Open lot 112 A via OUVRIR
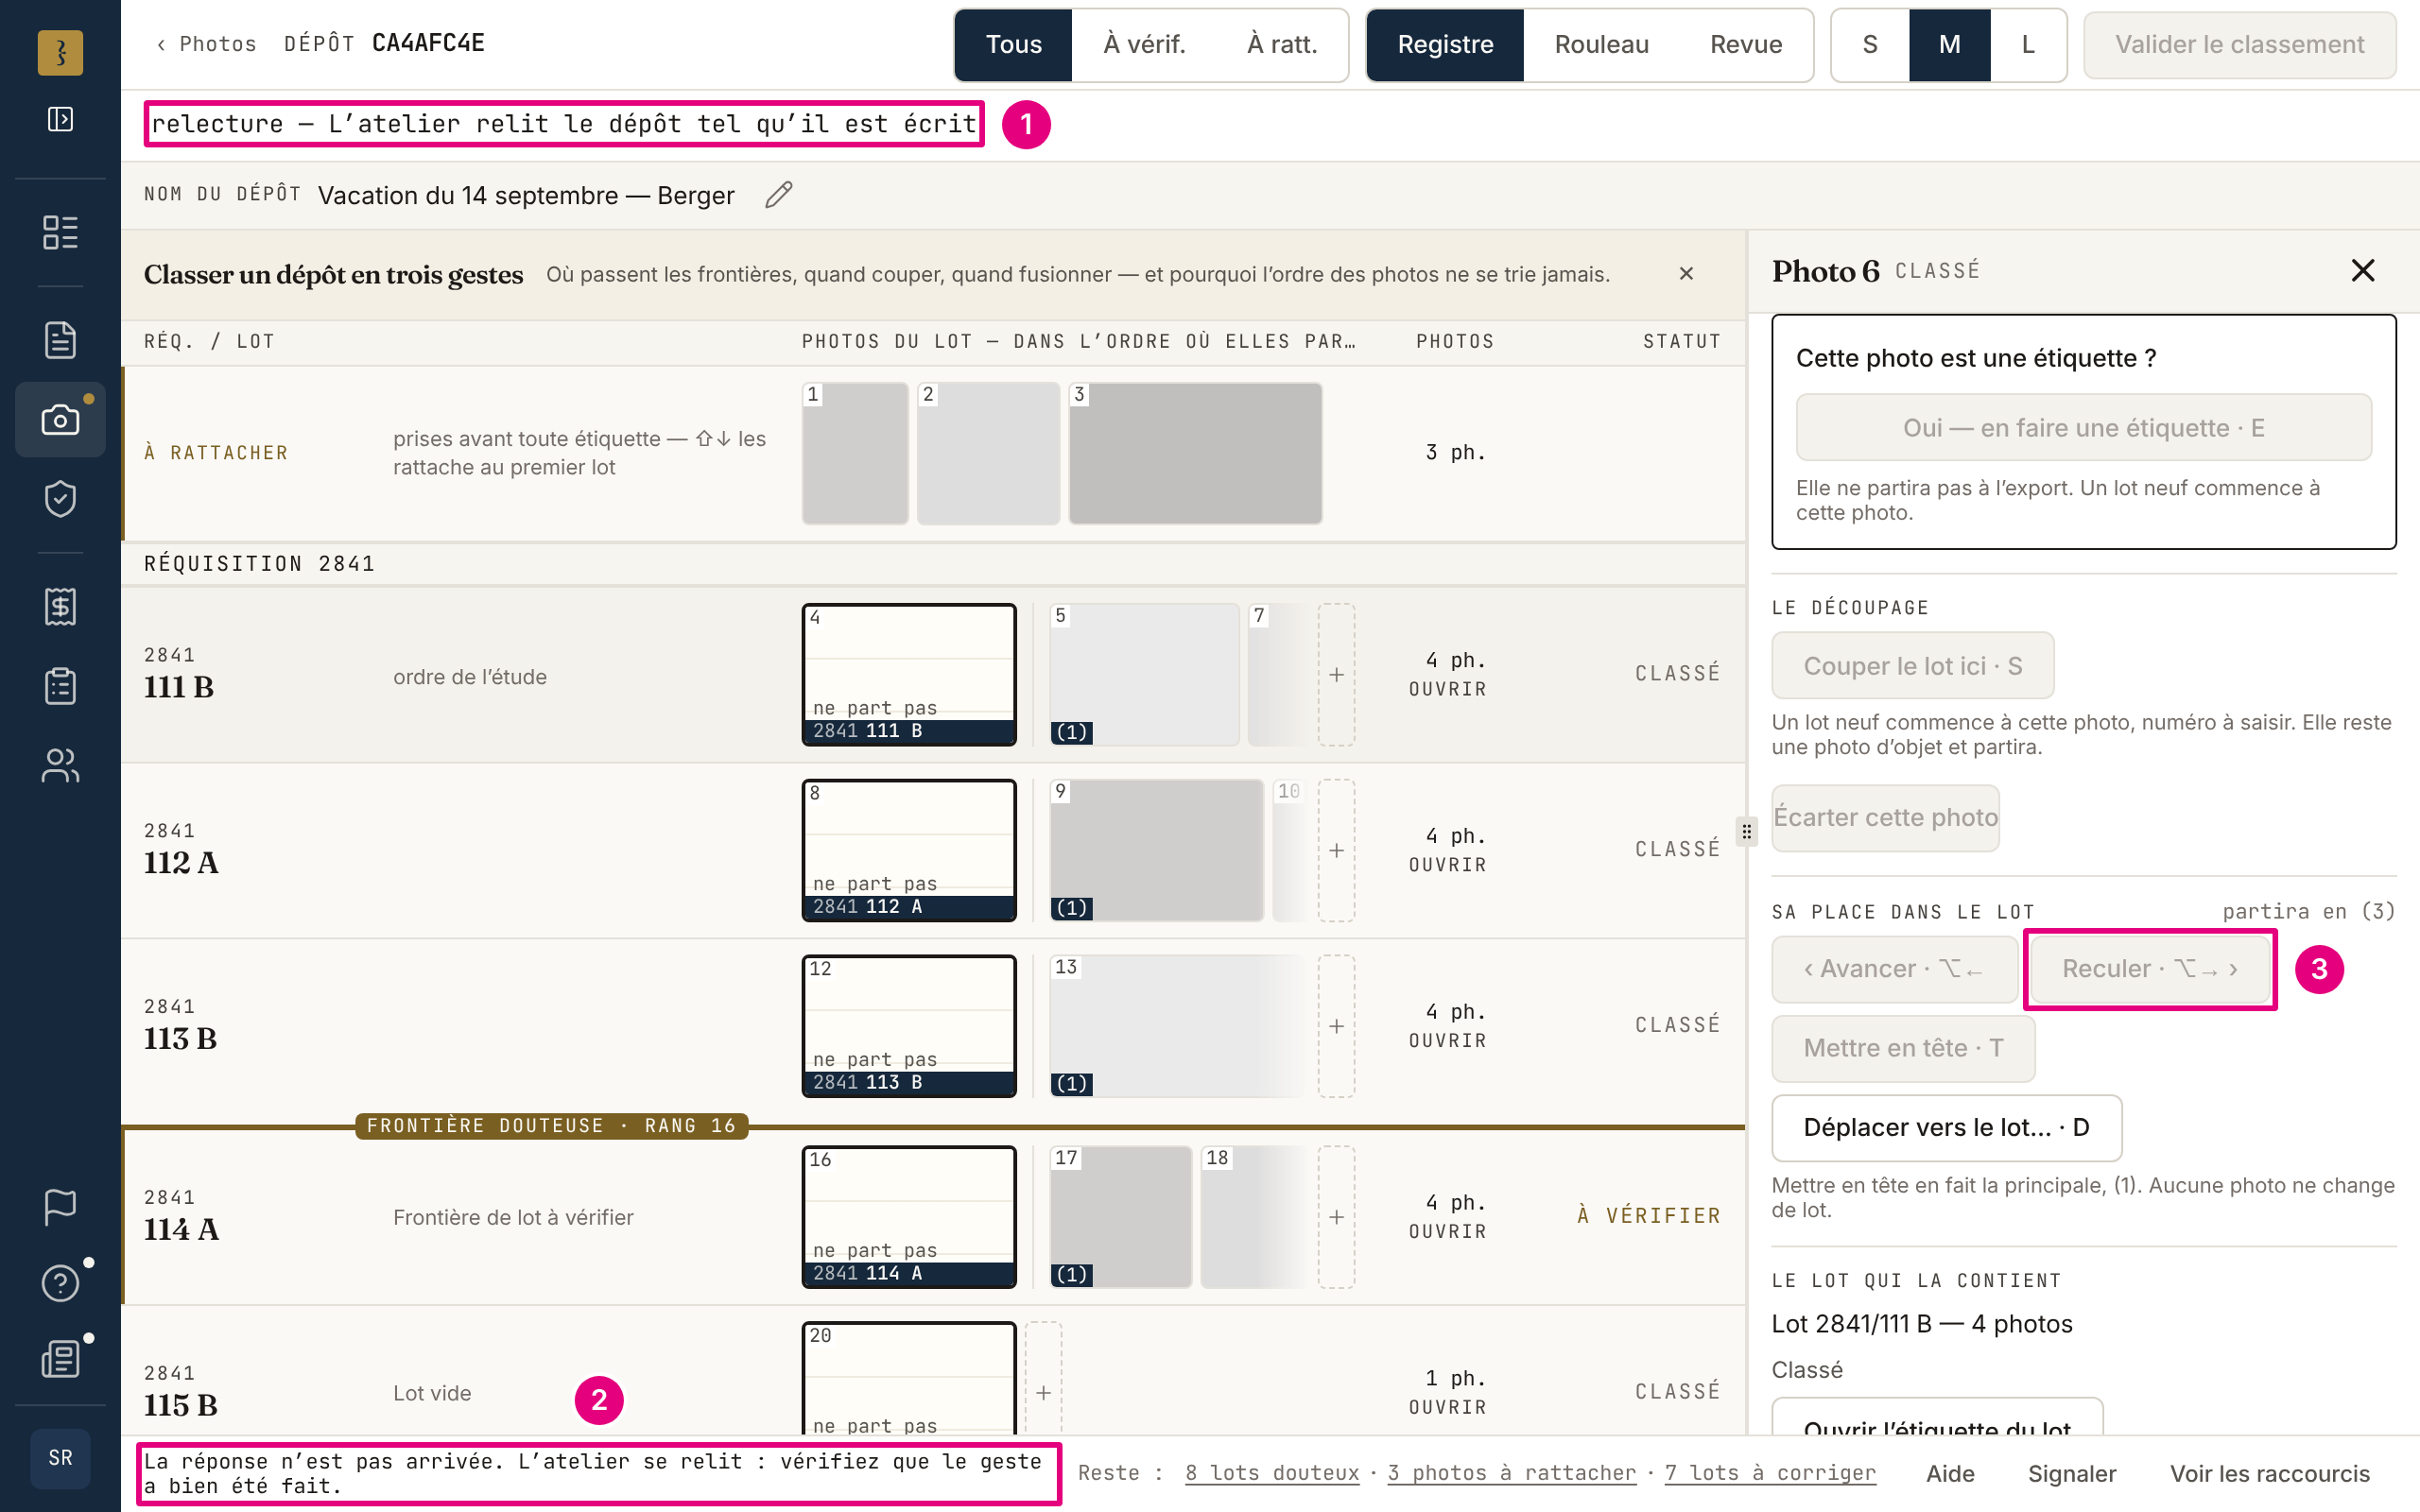 point(1447,865)
